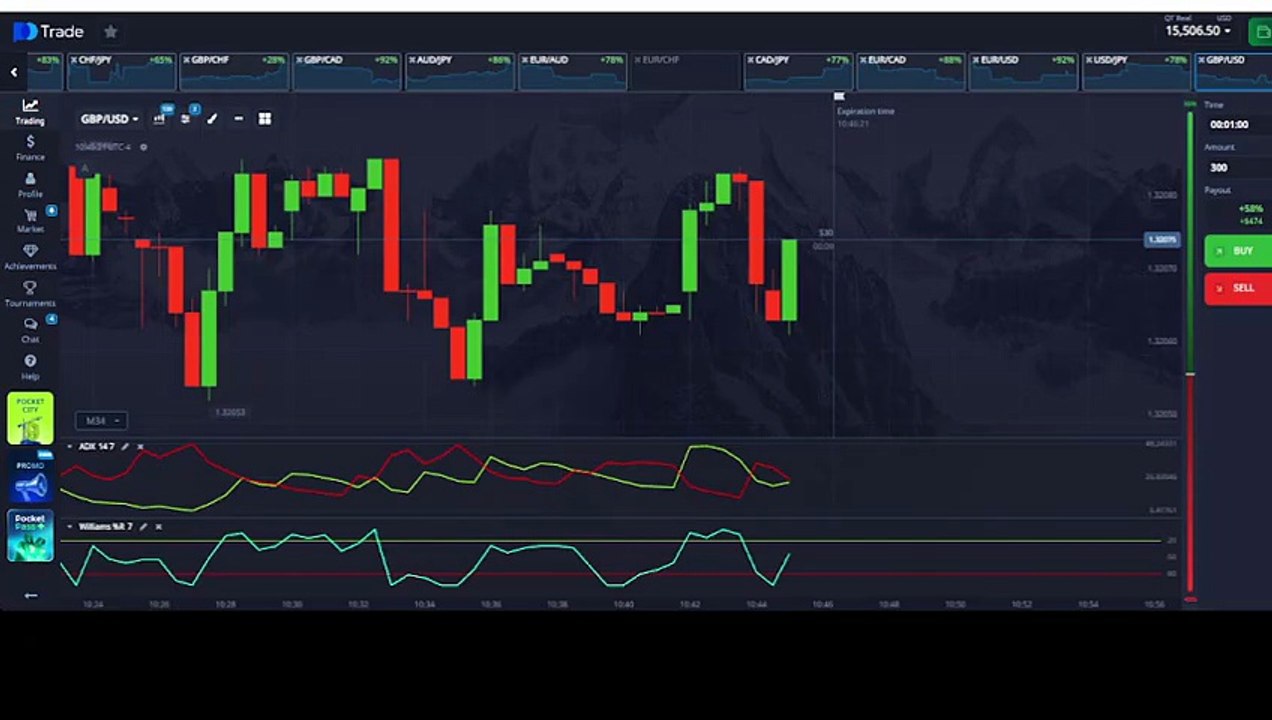Collapse the ADX 14 7 indicator panel
The width and height of the screenshot is (1272, 720).
click(x=69, y=446)
